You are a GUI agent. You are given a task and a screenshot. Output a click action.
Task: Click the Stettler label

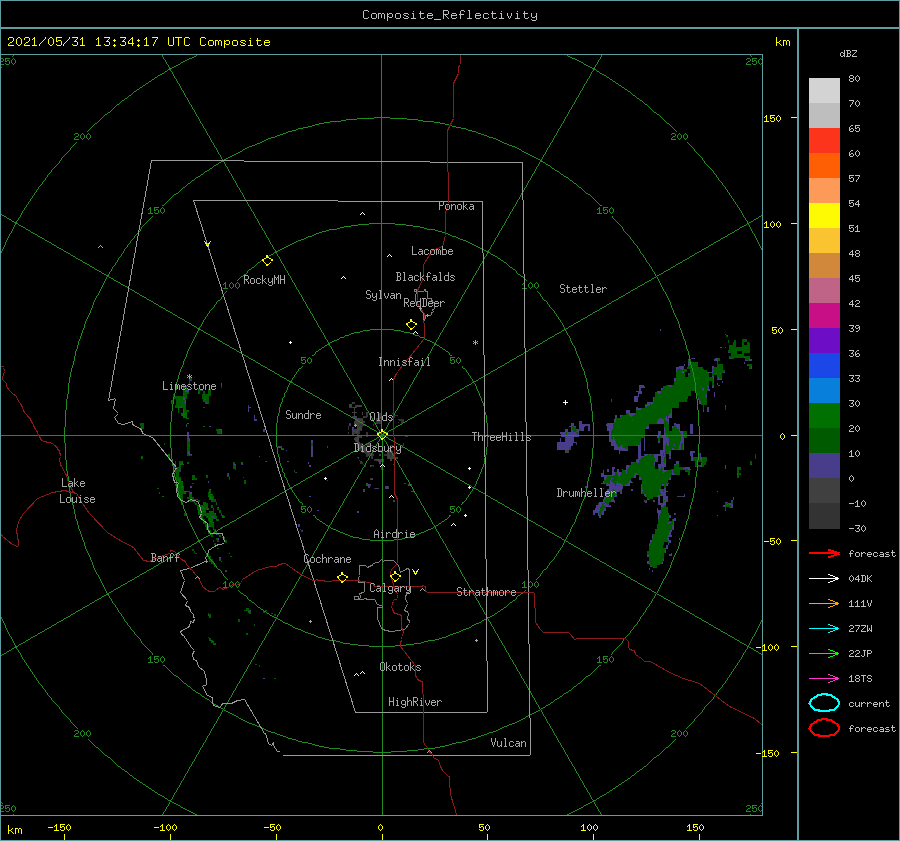pos(583,289)
